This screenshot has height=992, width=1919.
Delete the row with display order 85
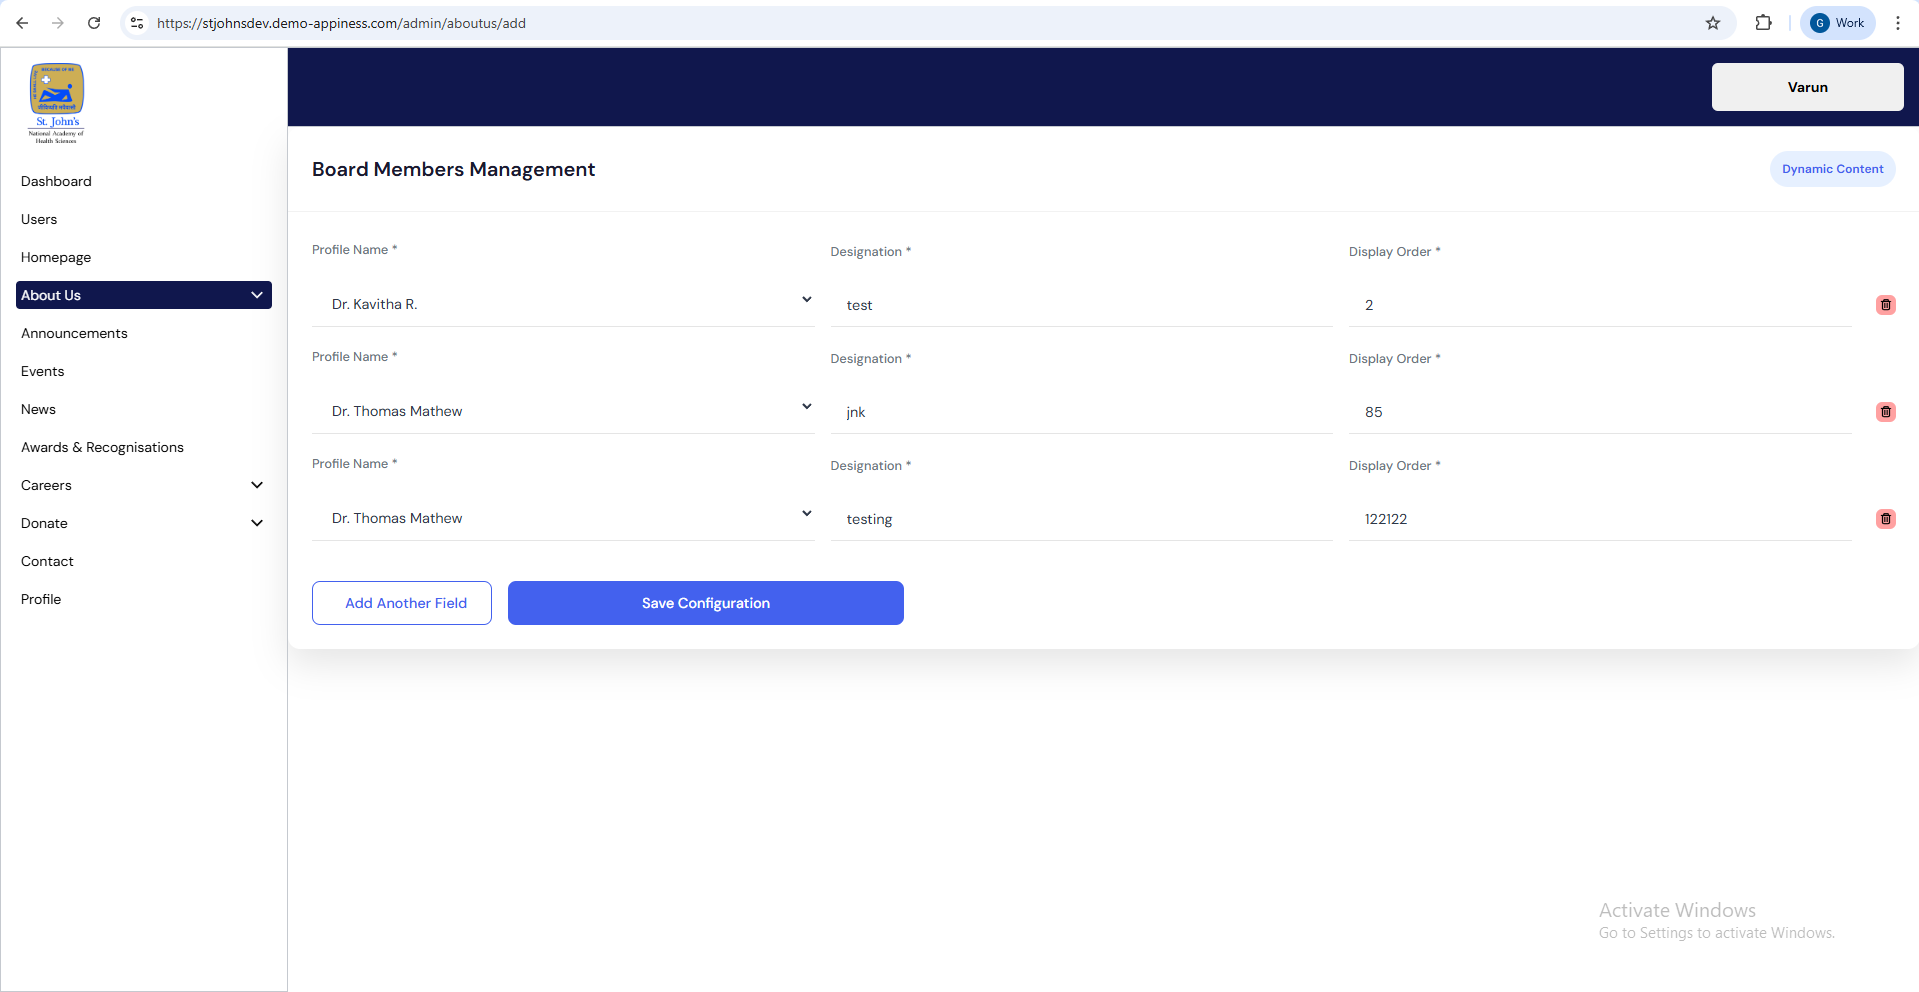pyautogui.click(x=1885, y=412)
